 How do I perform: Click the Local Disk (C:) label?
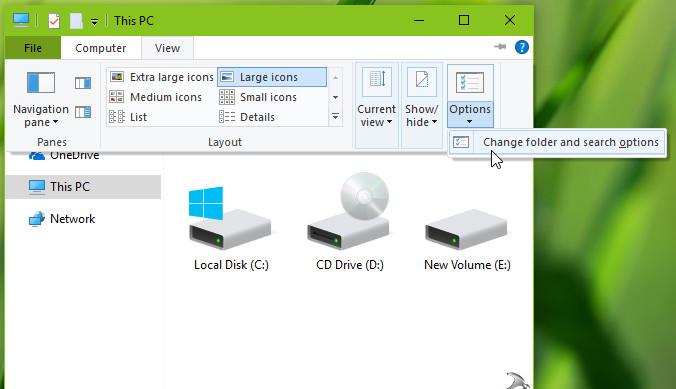point(231,265)
